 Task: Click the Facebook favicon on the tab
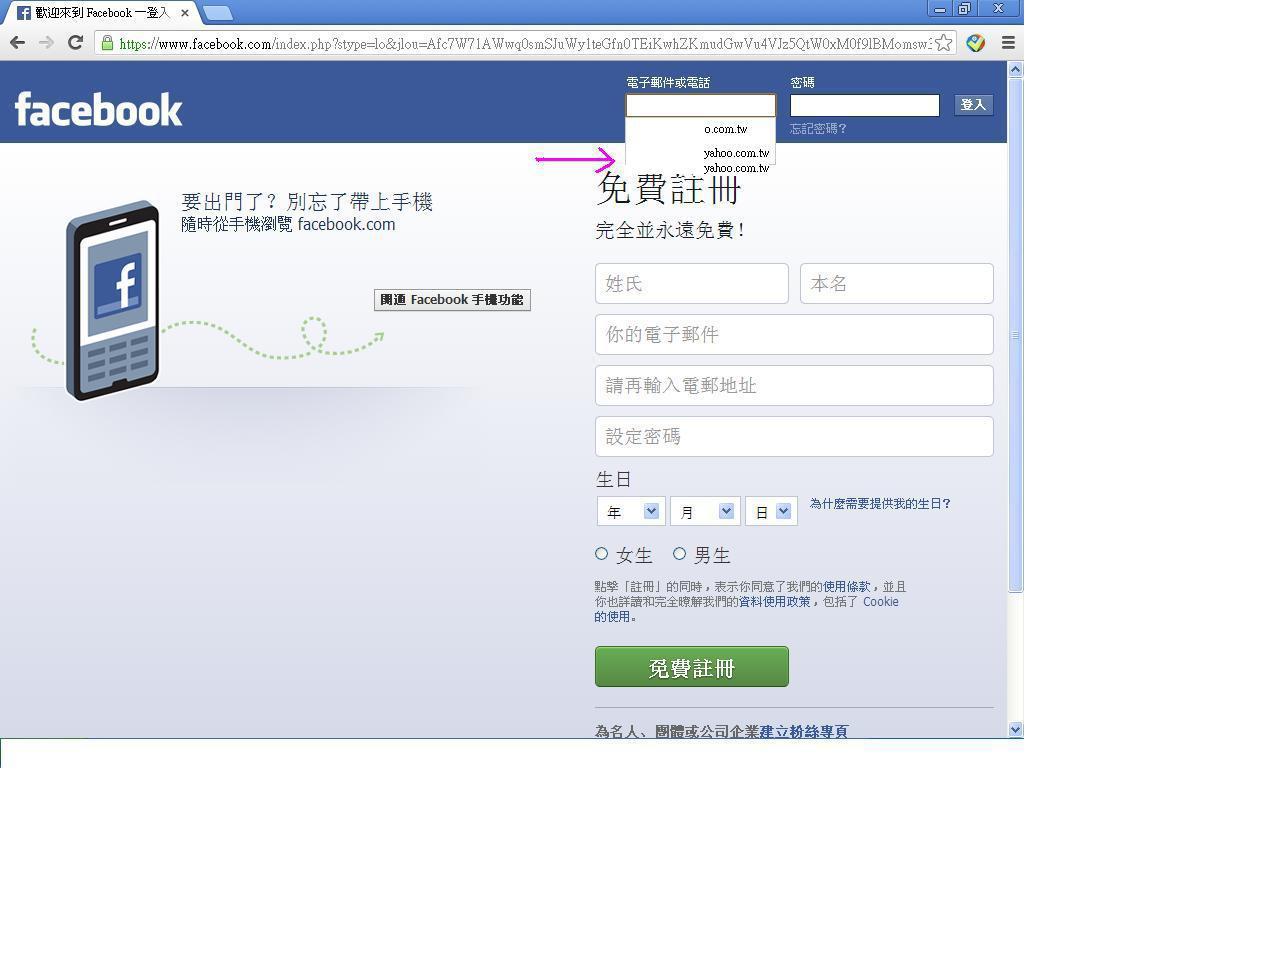click(24, 13)
